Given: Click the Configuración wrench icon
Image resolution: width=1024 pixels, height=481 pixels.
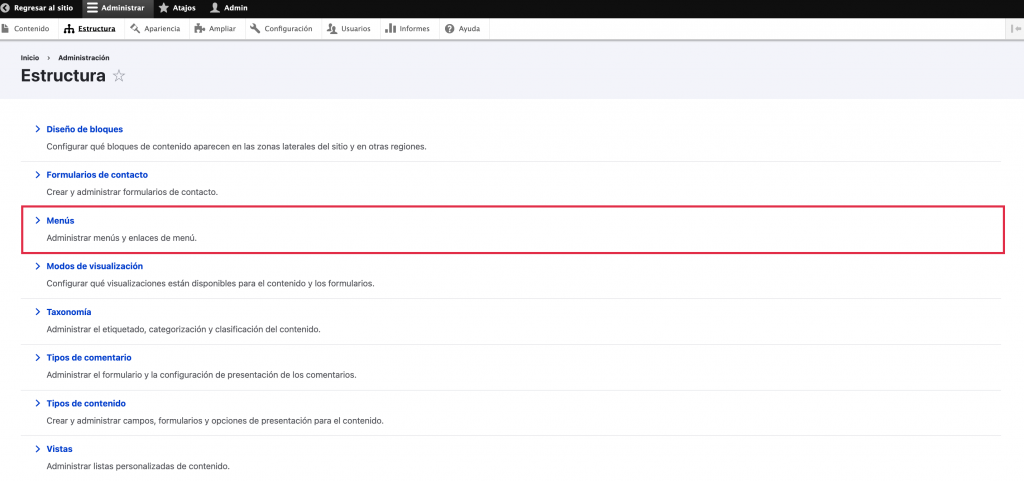Looking at the screenshot, I should [x=255, y=29].
